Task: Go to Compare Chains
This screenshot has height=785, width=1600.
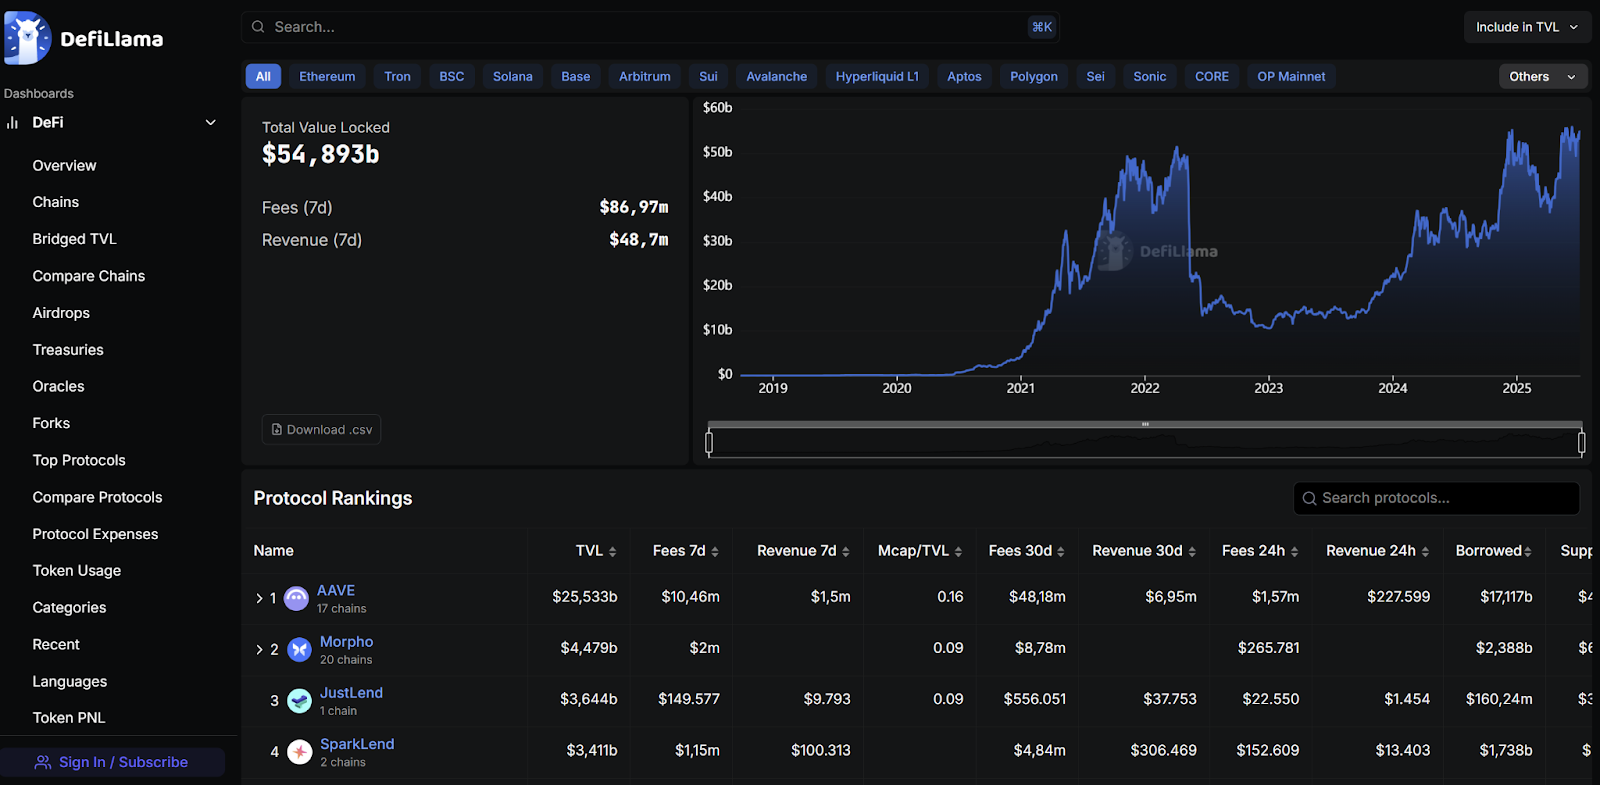Action: [x=88, y=276]
